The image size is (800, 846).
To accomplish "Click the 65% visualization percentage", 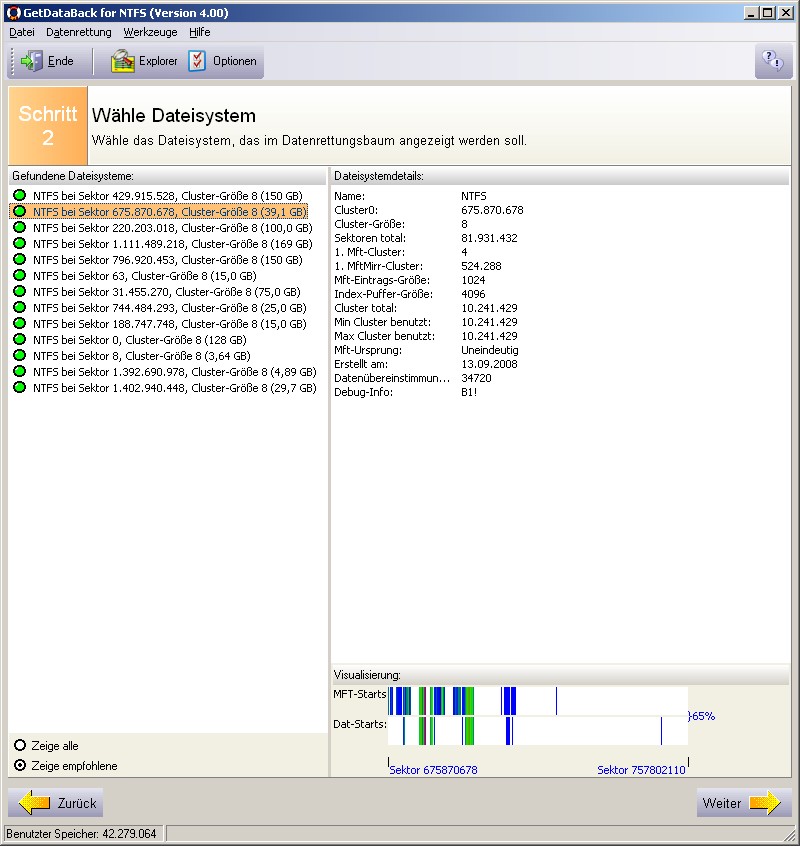I will click(x=701, y=716).
